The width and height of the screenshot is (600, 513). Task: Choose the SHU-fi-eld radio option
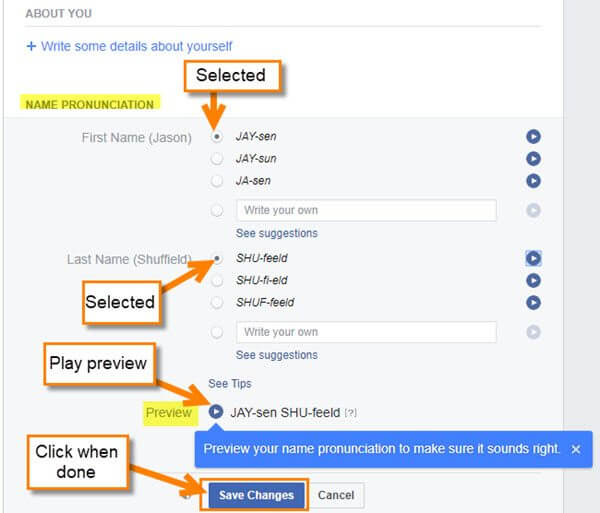tap(217, 280)
